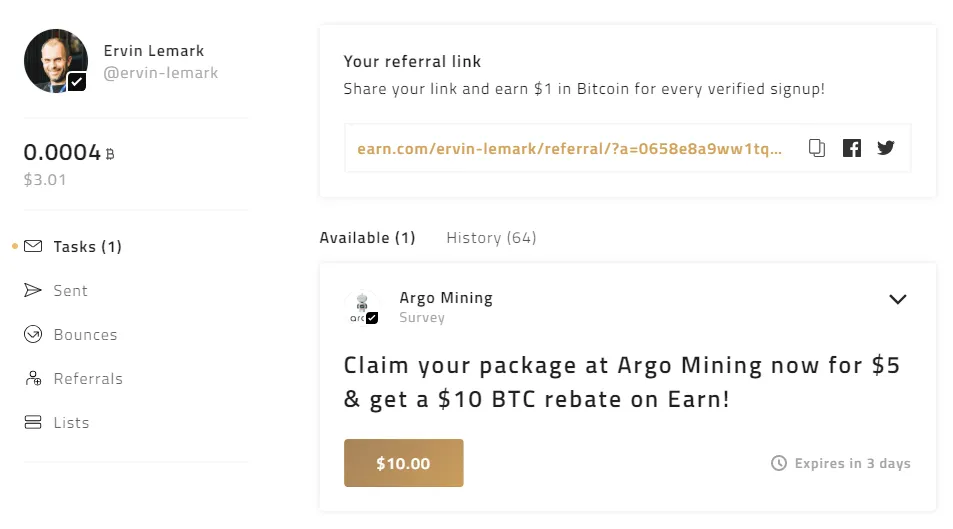Open the Argo Mining task headline
Viewport: 953px width, 529px height.
coord(621,382)
